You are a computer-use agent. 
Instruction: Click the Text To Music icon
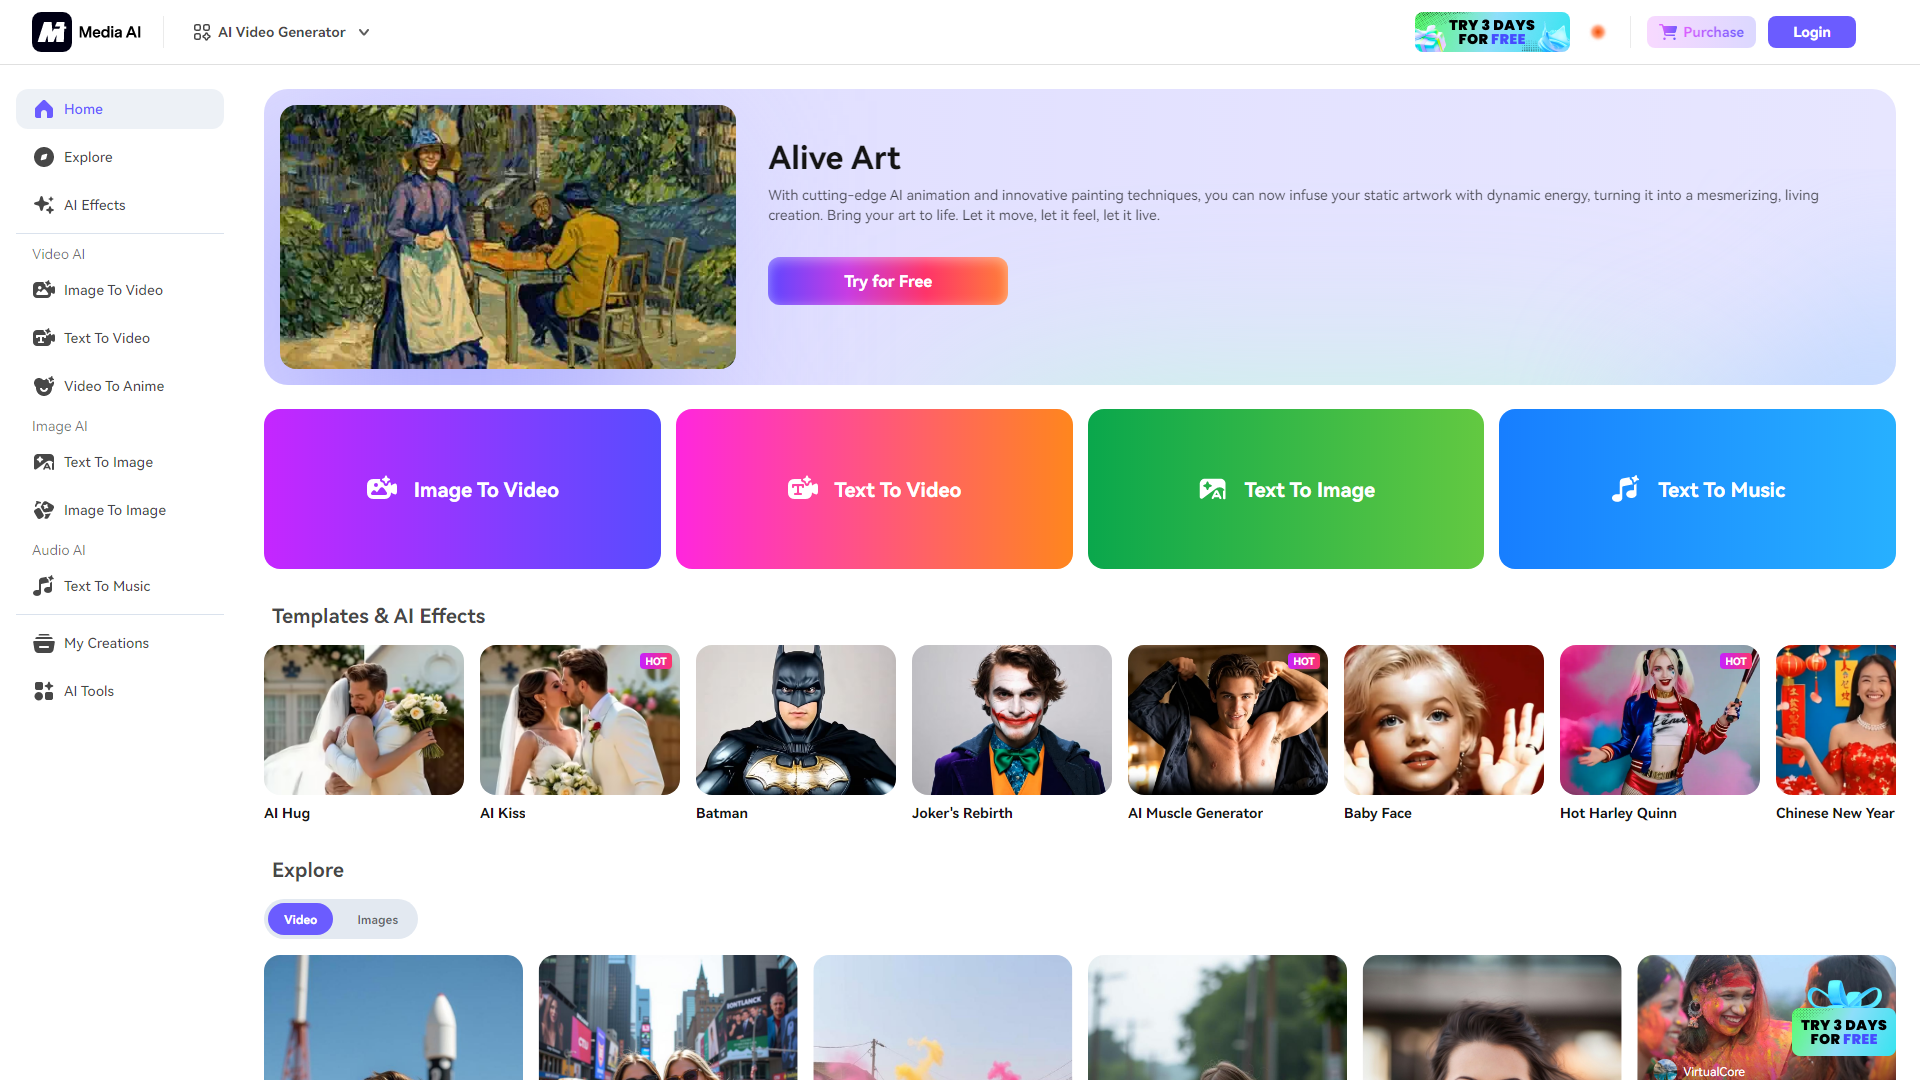point(1626,489)
